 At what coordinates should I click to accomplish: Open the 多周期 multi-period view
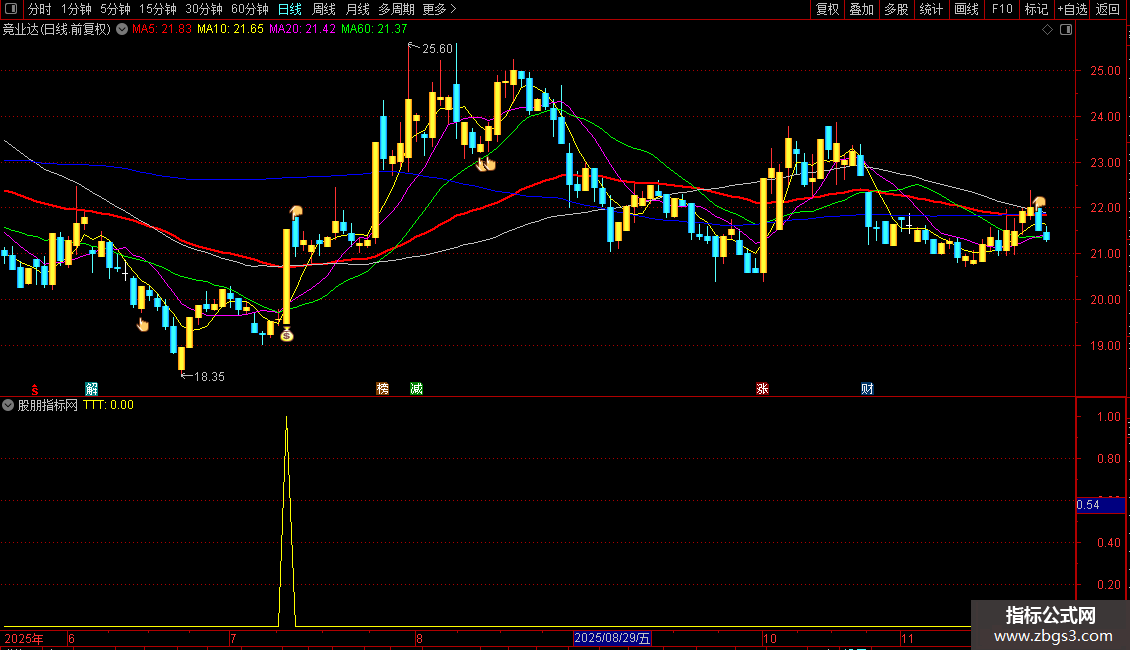point(396,9)
